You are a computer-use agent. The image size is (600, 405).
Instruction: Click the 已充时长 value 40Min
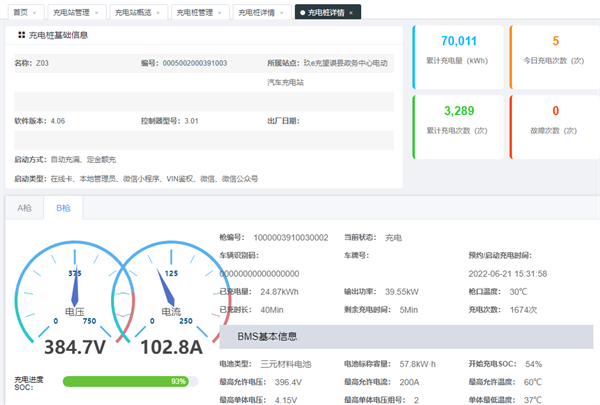(x=272, y=310)
